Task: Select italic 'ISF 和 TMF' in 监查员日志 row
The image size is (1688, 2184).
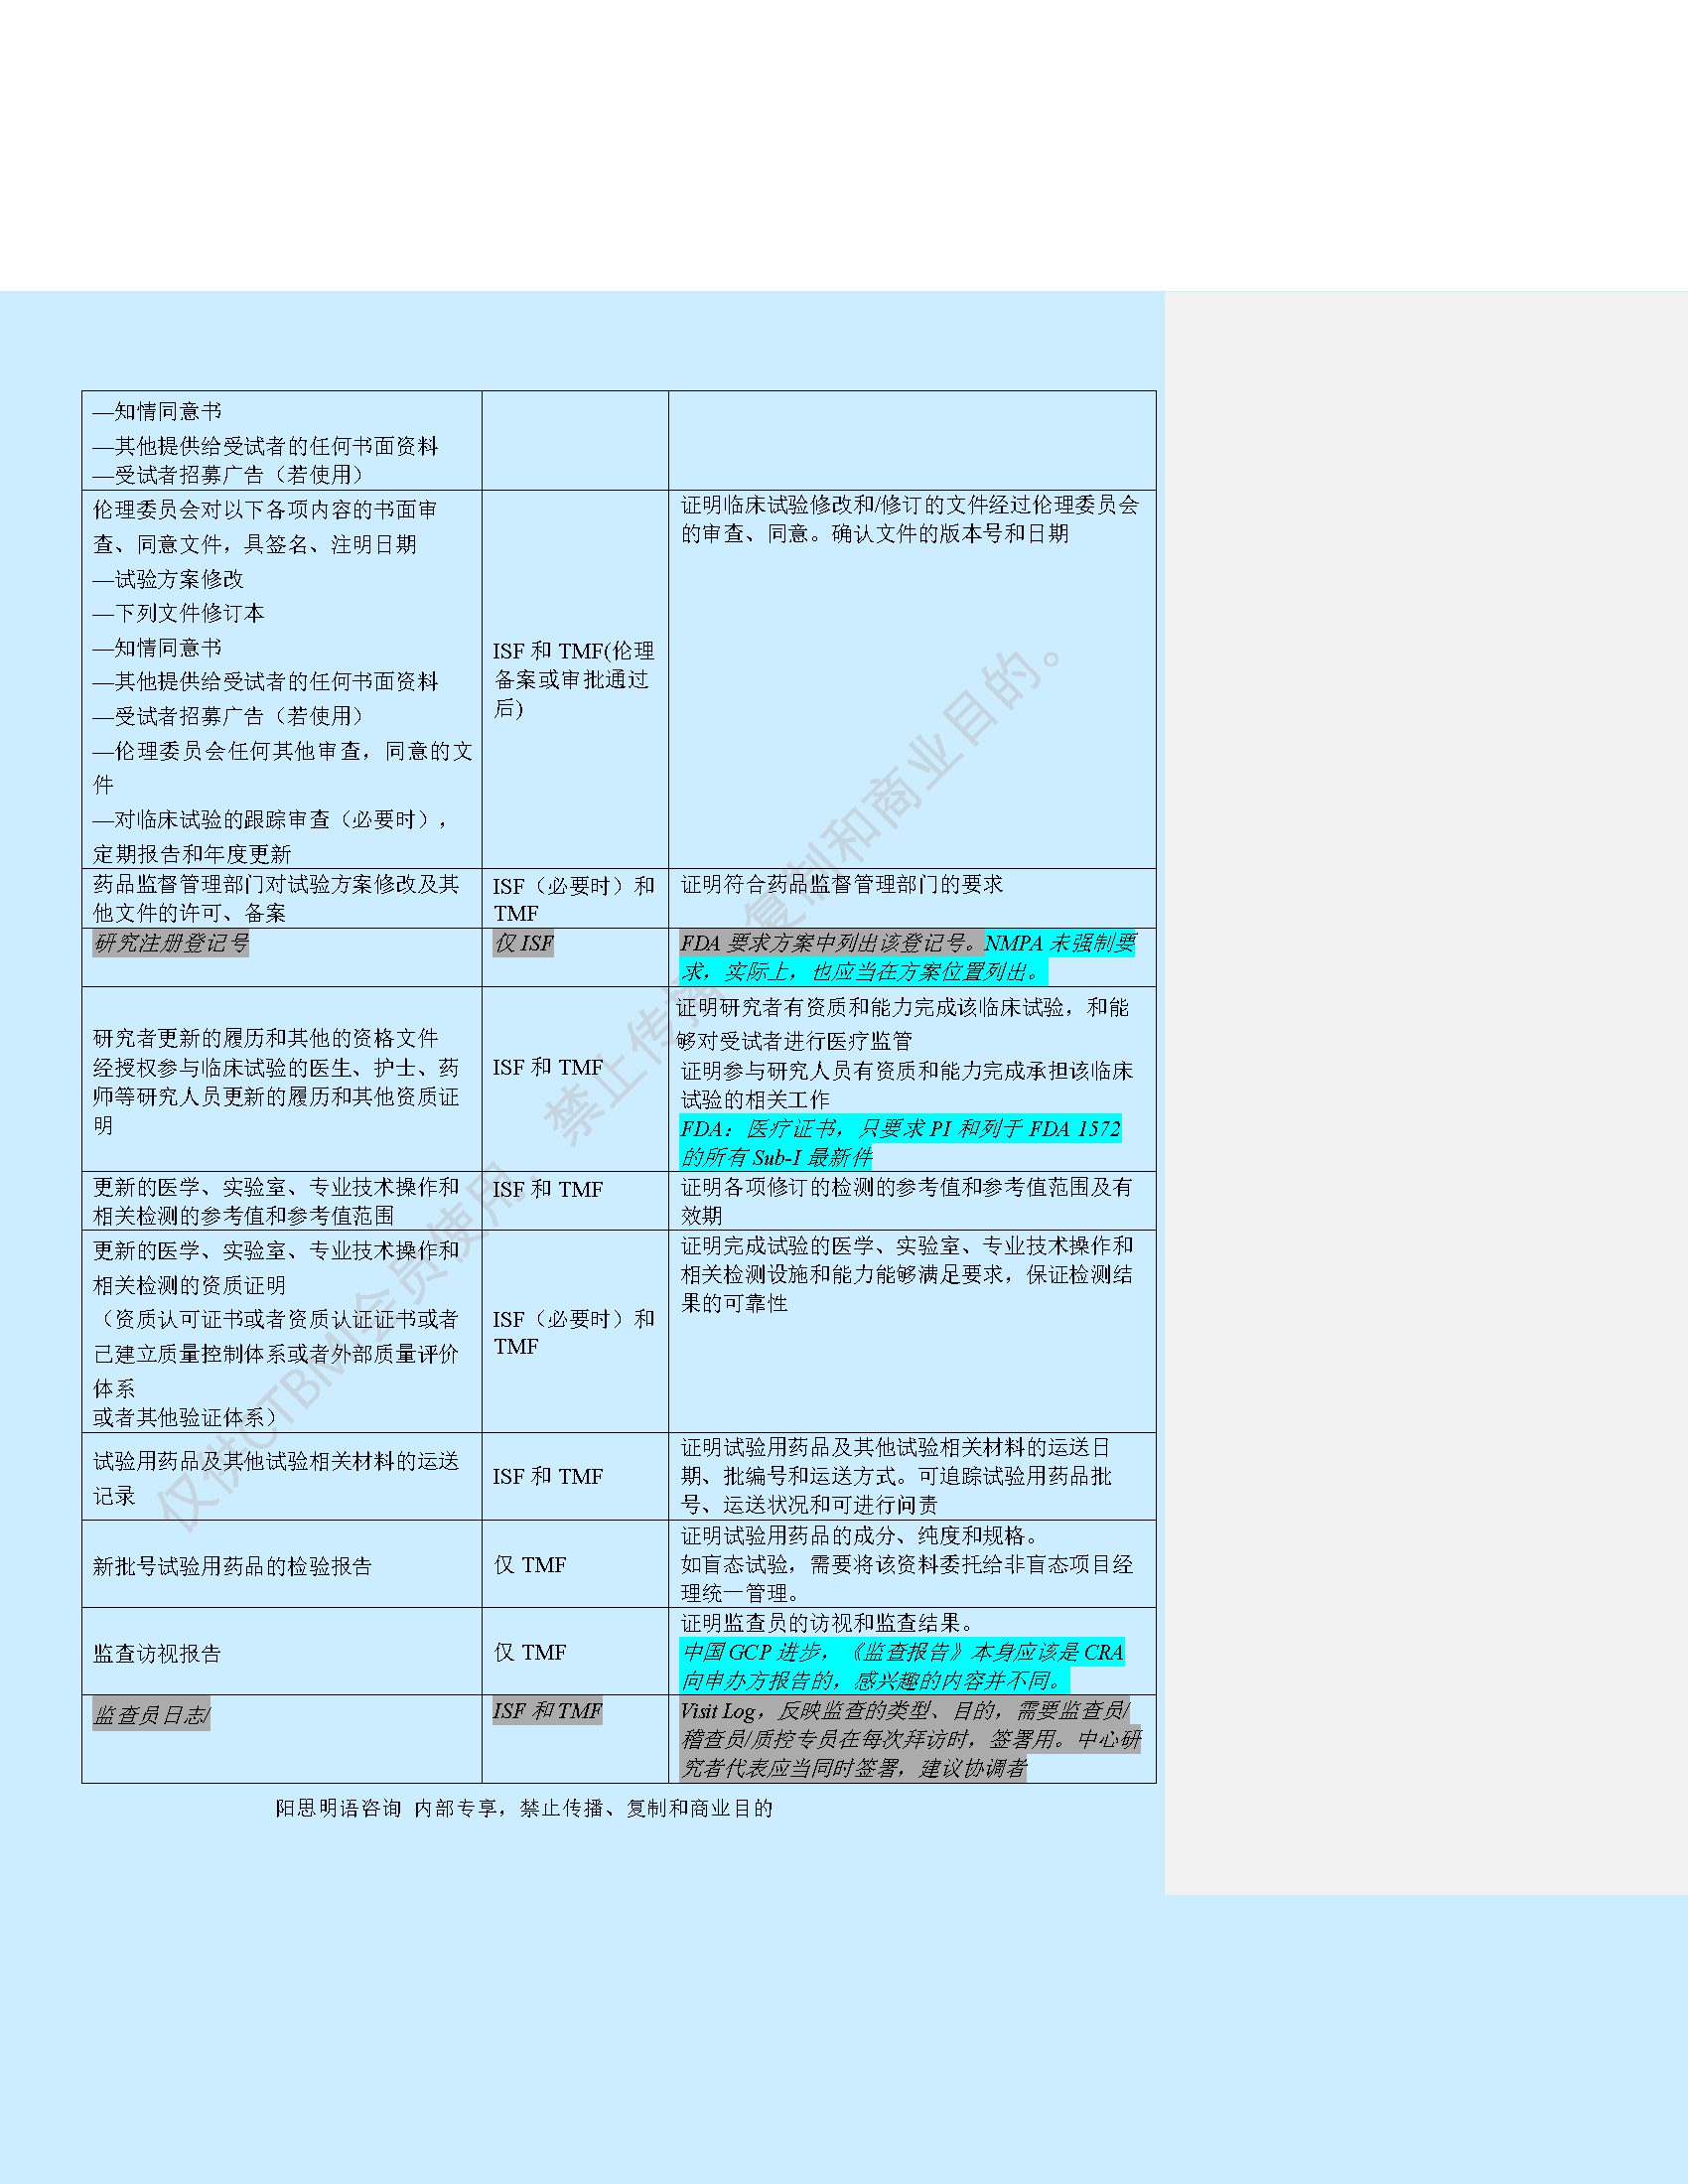Action: pyautogui.click(x=548, y=1711)
